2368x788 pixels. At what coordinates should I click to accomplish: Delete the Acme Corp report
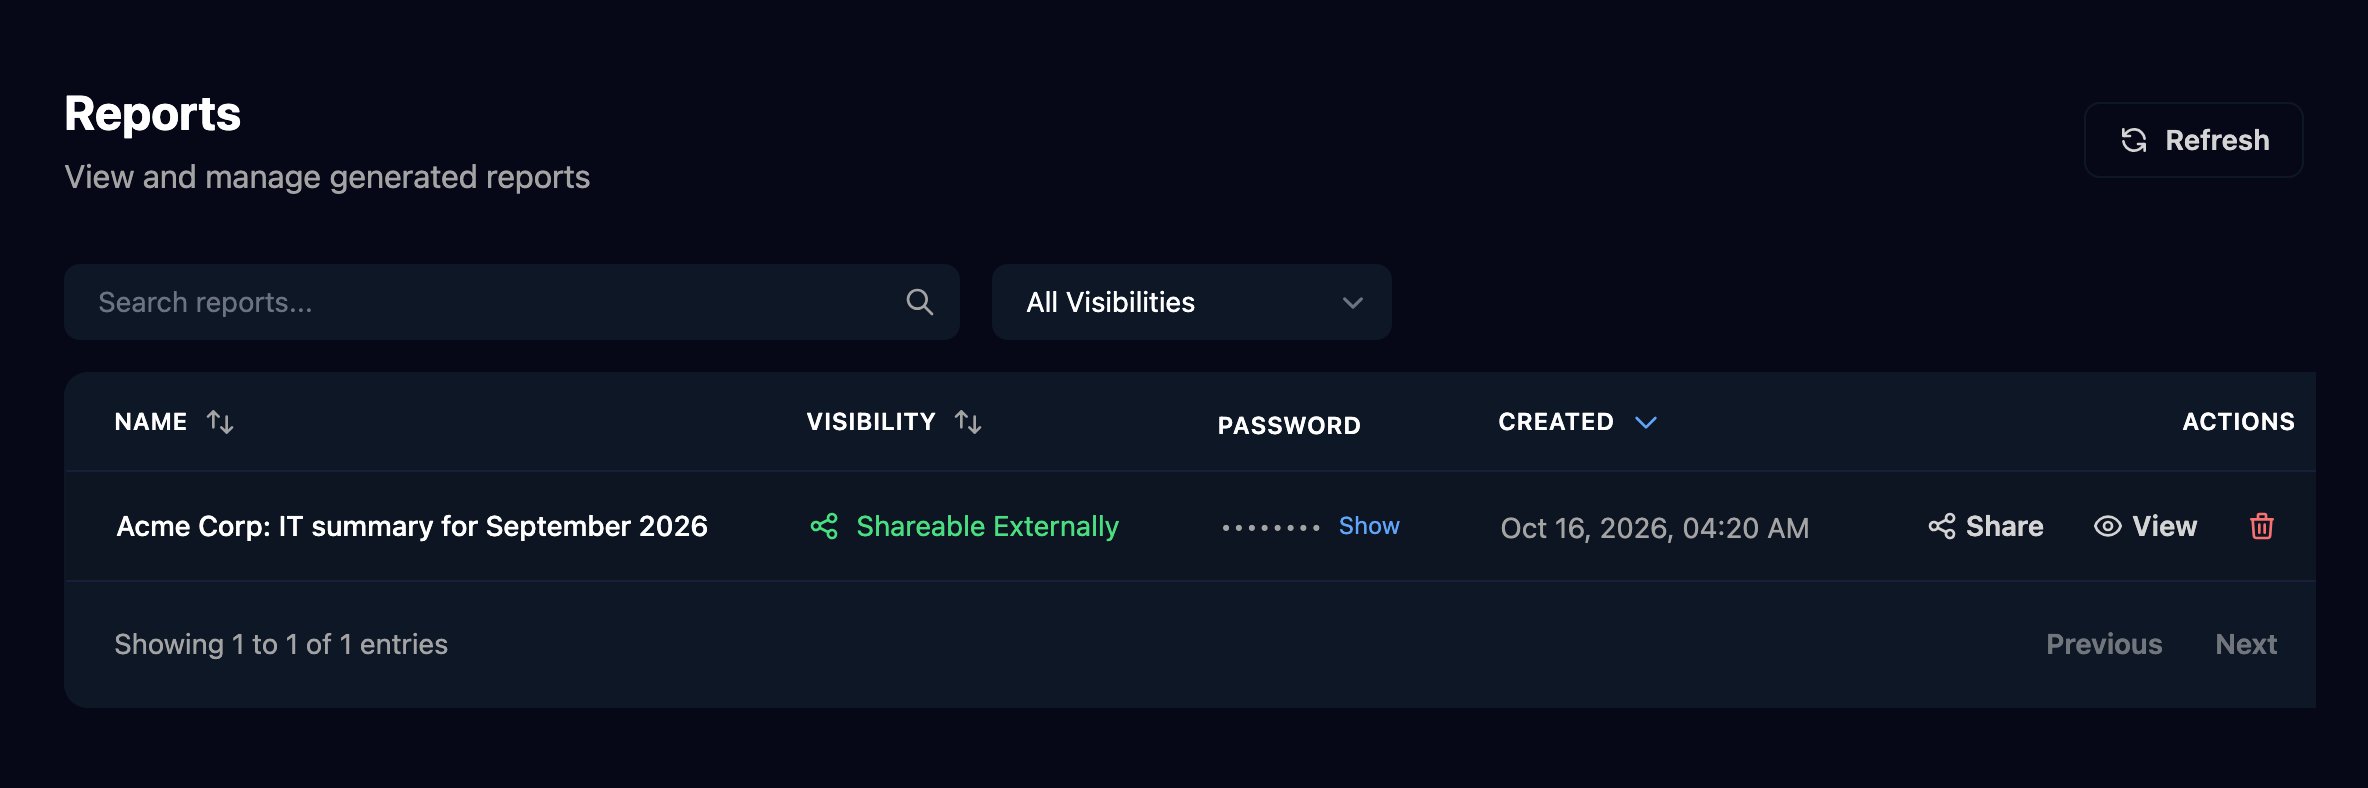point(2261,526)
